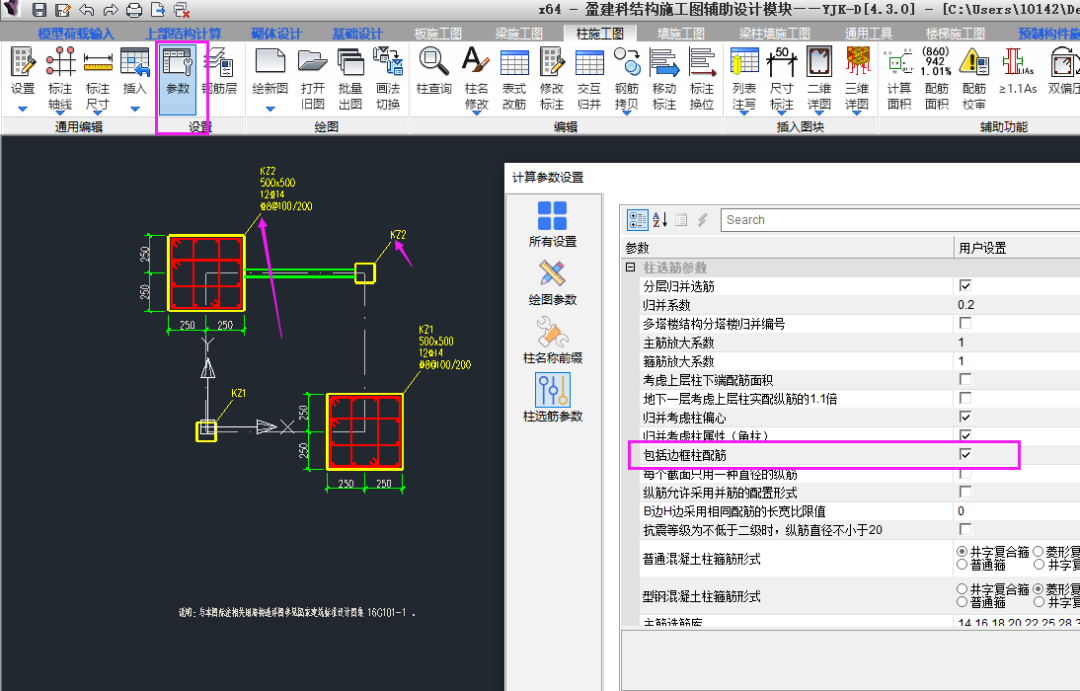The width and height of the screenshot is (1080, 691).
Task: Toggle 多塔楼结构分塔楼归并编号 checkbox
Action: click(x=965, y=323)
